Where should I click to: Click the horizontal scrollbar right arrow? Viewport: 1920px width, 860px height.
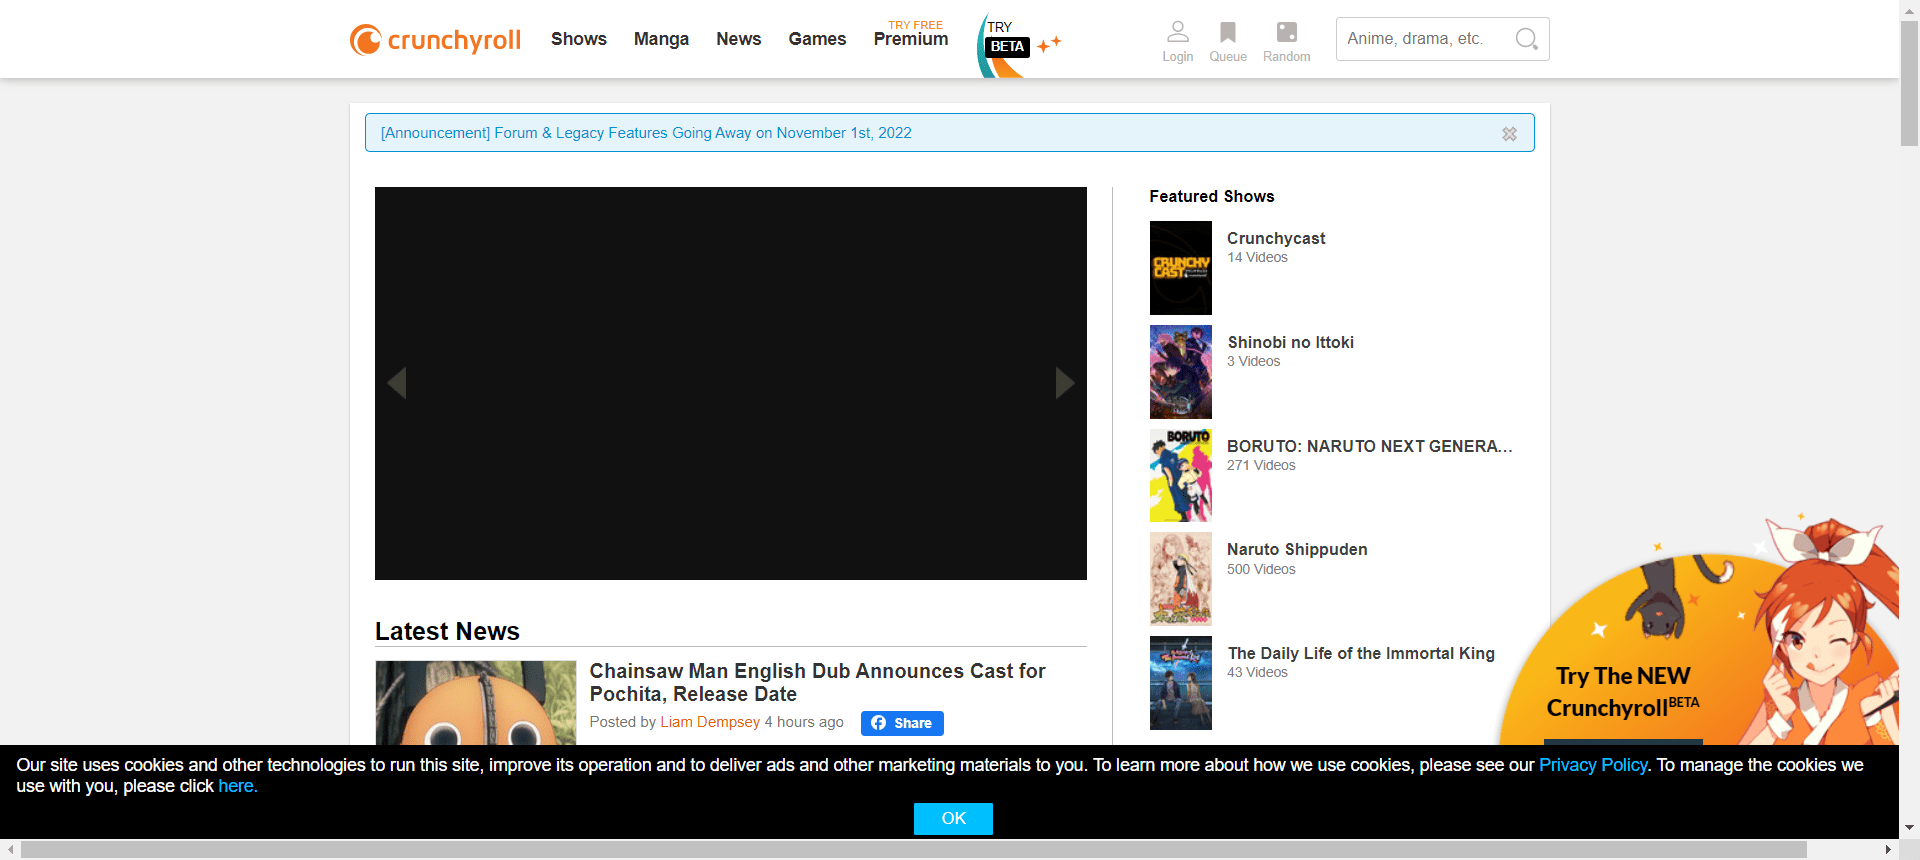tap(1888, 849)
